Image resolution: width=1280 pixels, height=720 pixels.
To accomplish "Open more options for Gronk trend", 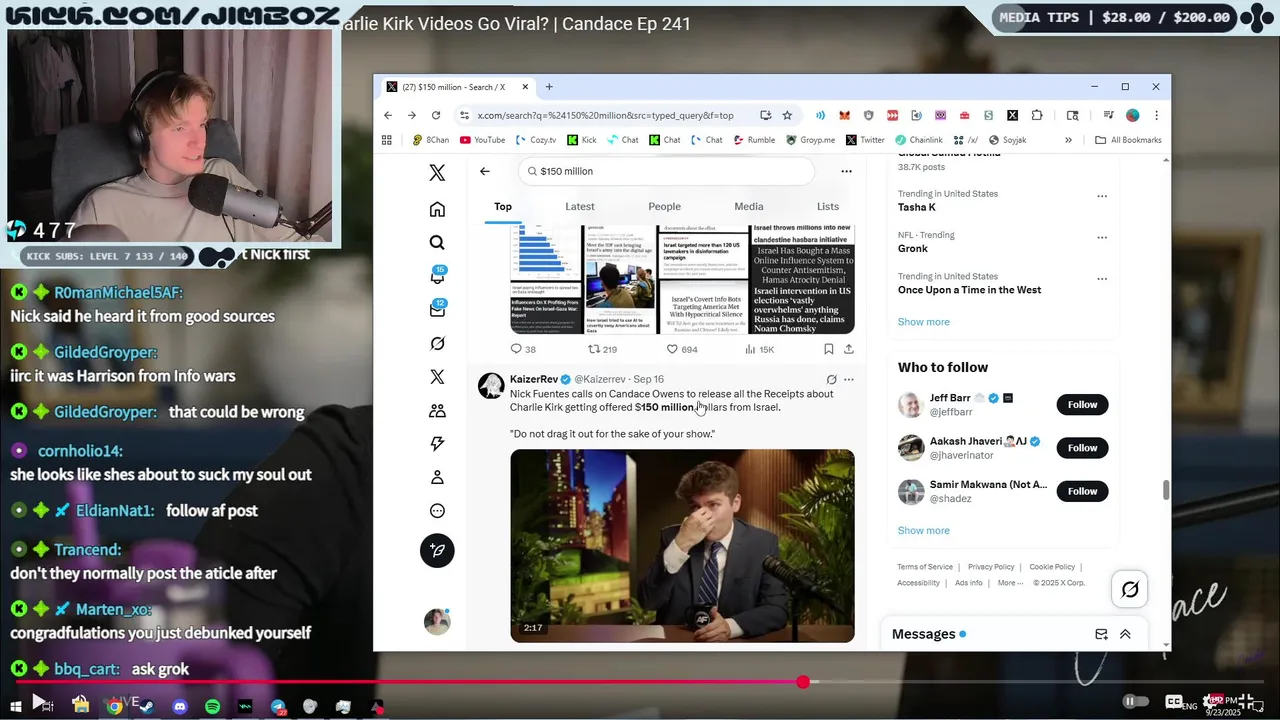I will point(1102,237).
